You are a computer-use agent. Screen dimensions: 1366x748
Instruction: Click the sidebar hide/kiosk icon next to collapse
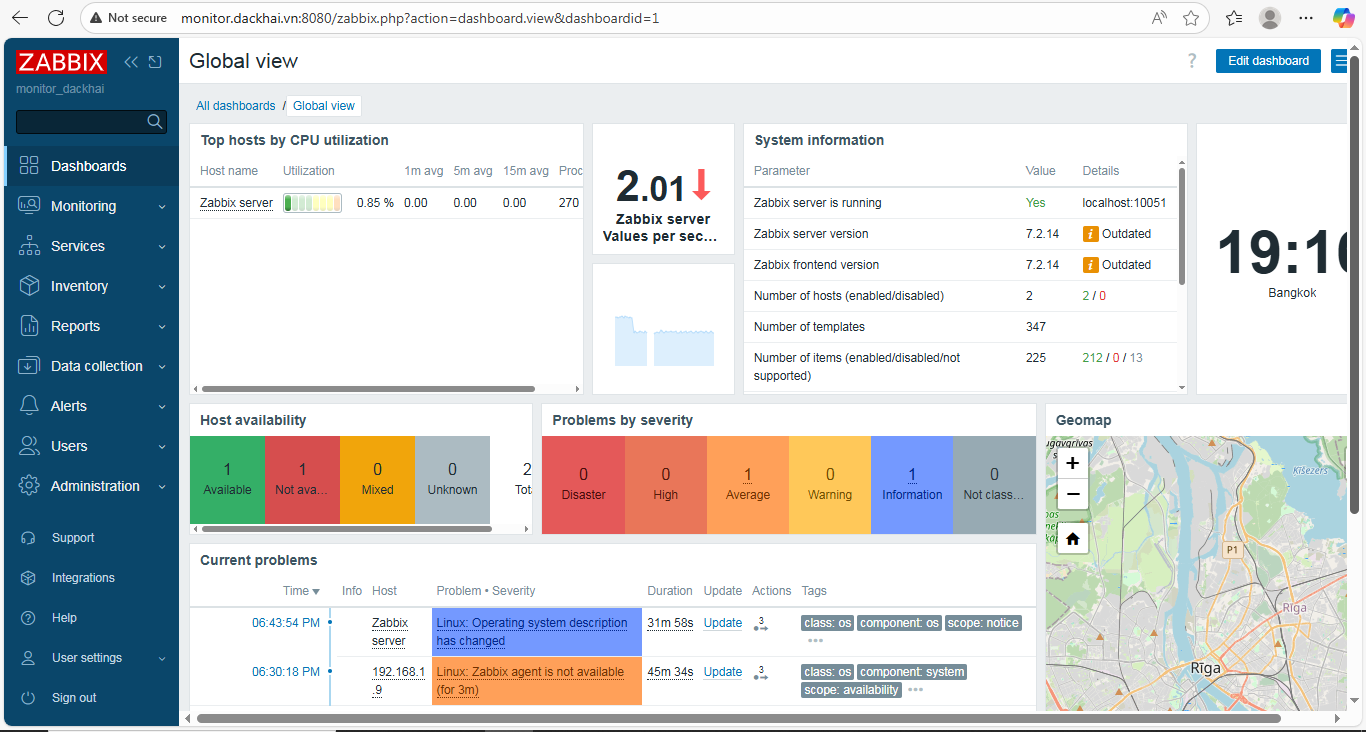click(x=155, y=62)
